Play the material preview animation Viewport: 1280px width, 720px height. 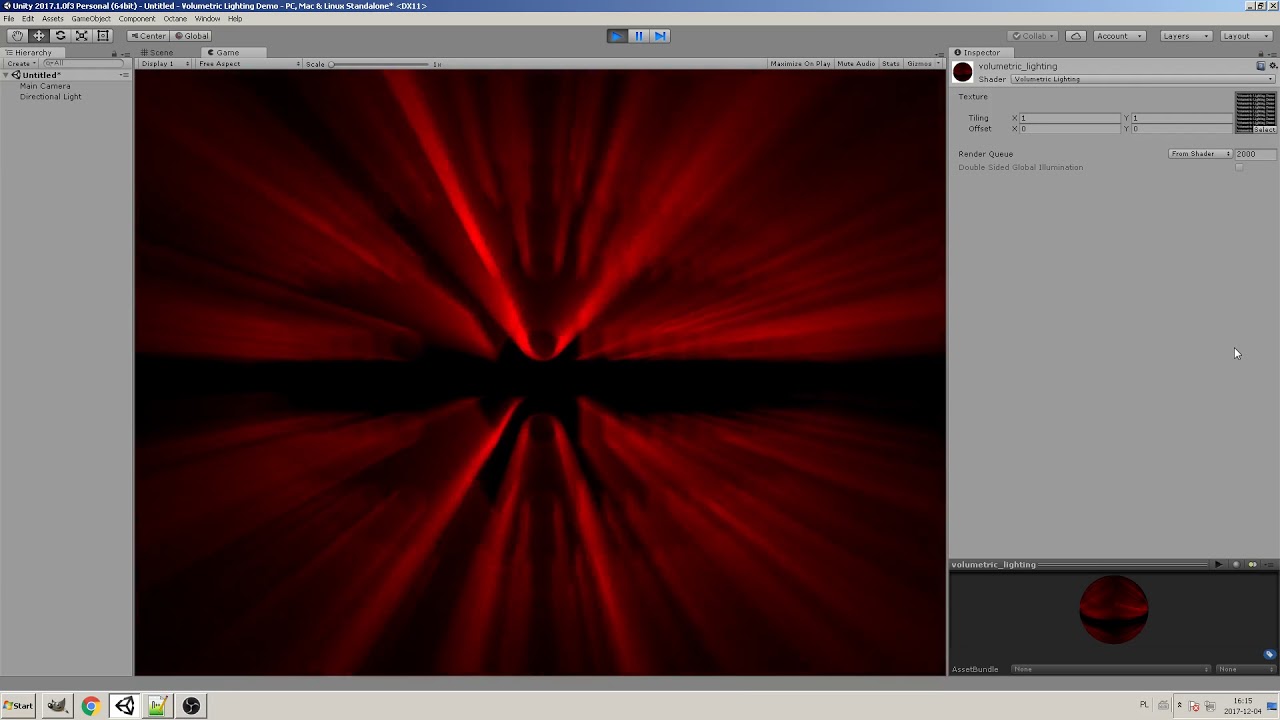[1218, 565]
